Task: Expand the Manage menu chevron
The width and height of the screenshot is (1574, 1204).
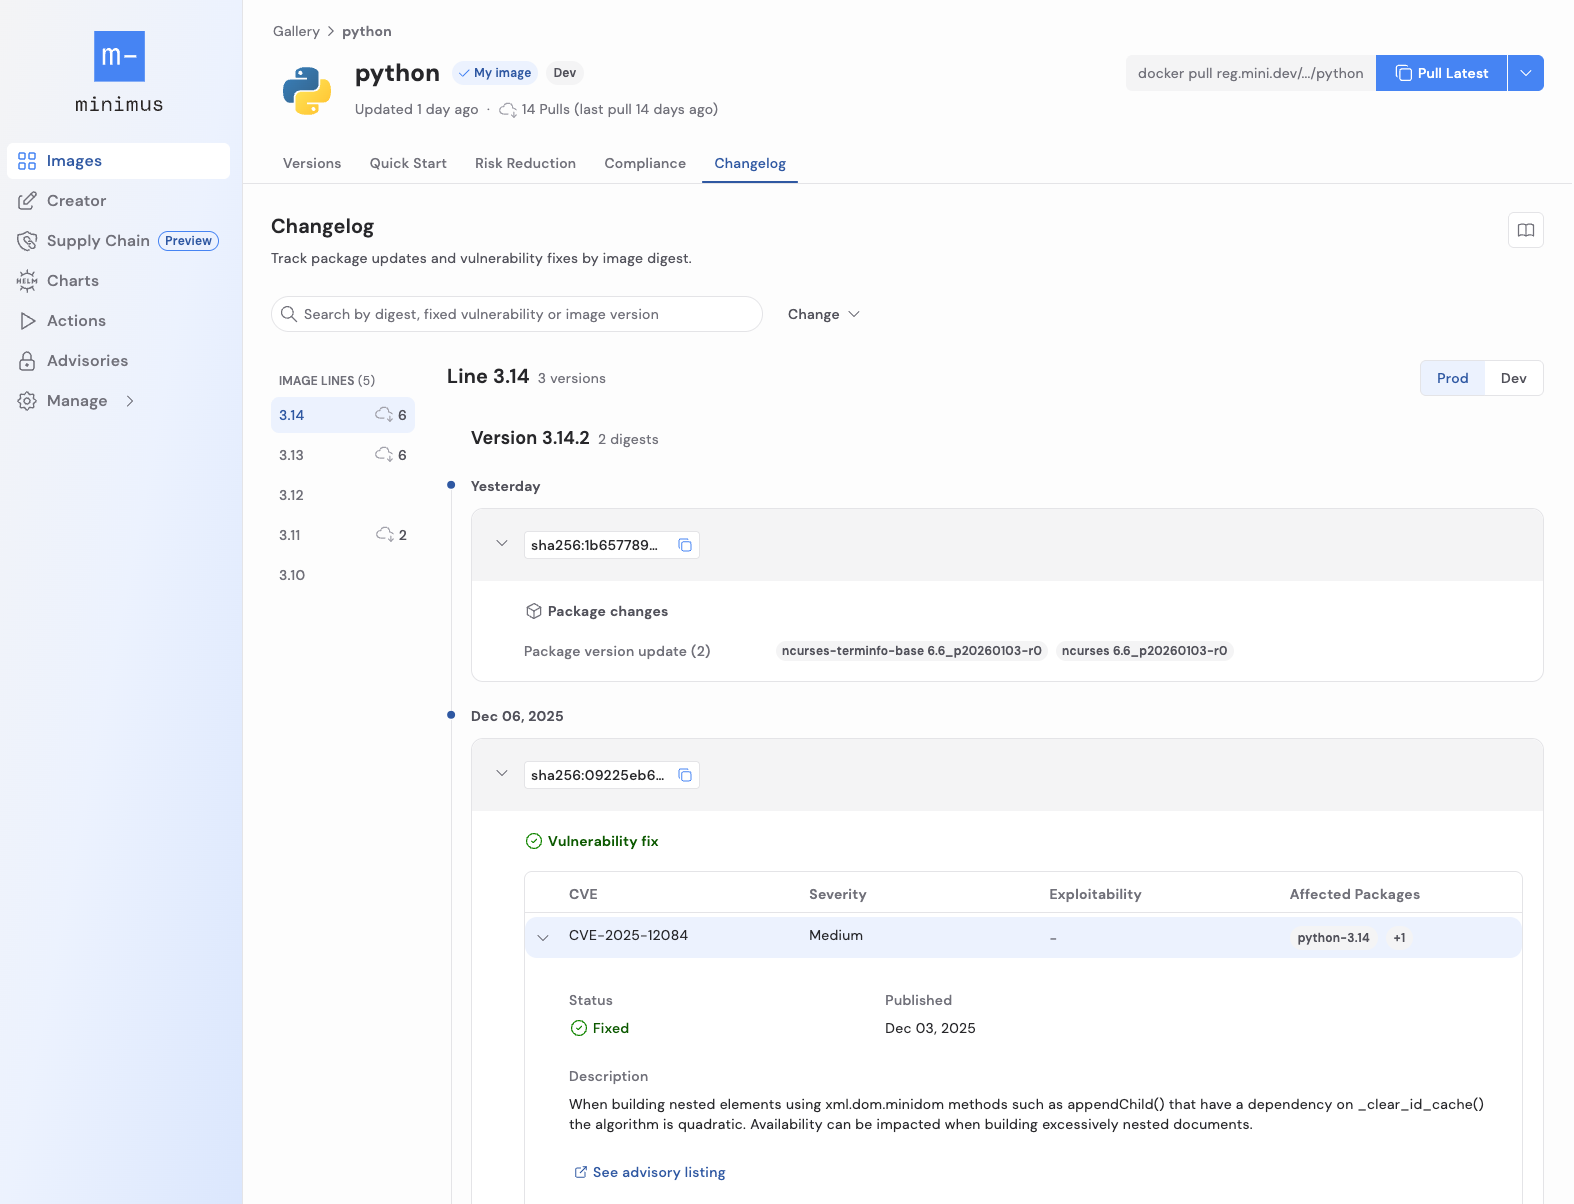Action: 130,401
